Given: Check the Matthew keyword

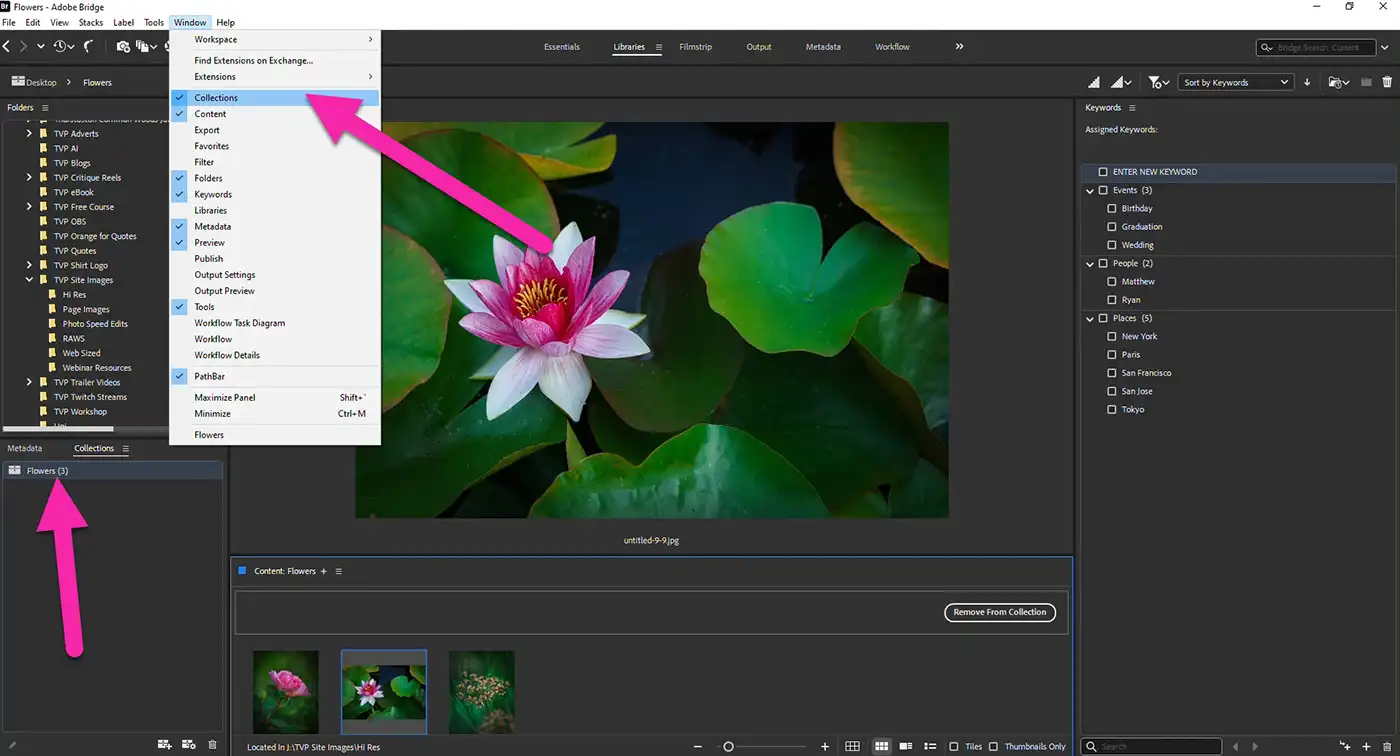Looking at the screenshot, I should coord(1112,282).
